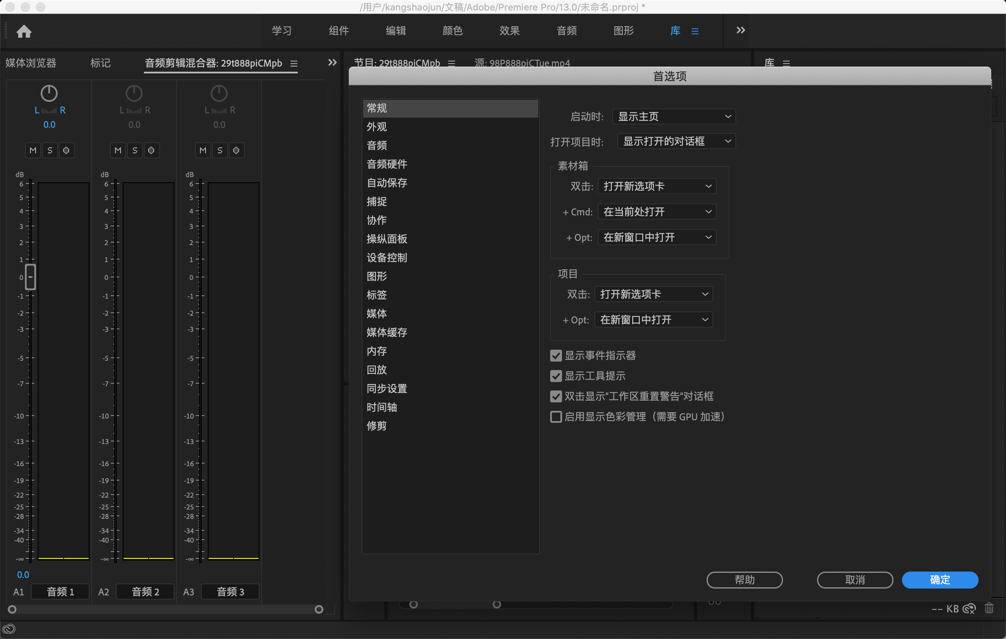1006x639 pixels.
Task: Click the Home icon in the top toolbar
Action: pos(22,30)
